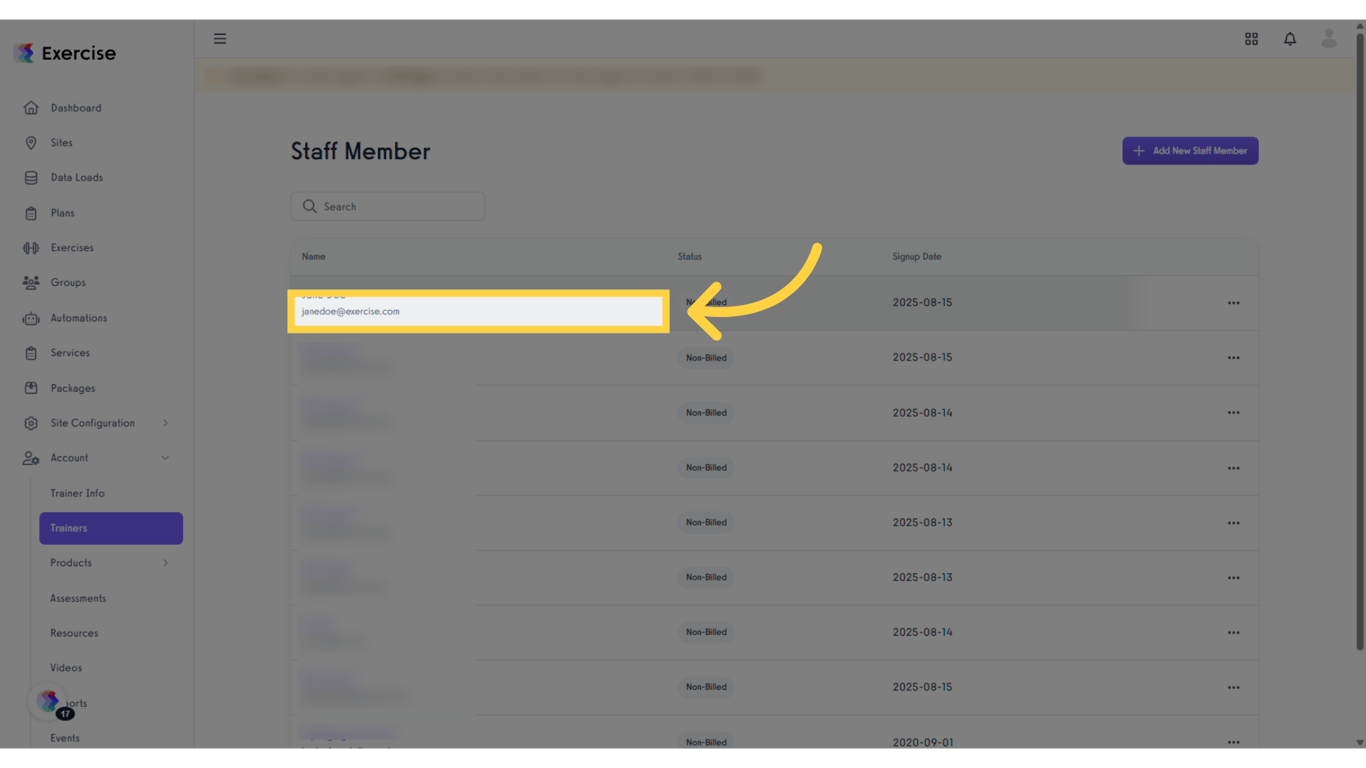The width and height of the screenshot is (1366, 768).
Task: Select the Packages icon
Action: [30, 387]
